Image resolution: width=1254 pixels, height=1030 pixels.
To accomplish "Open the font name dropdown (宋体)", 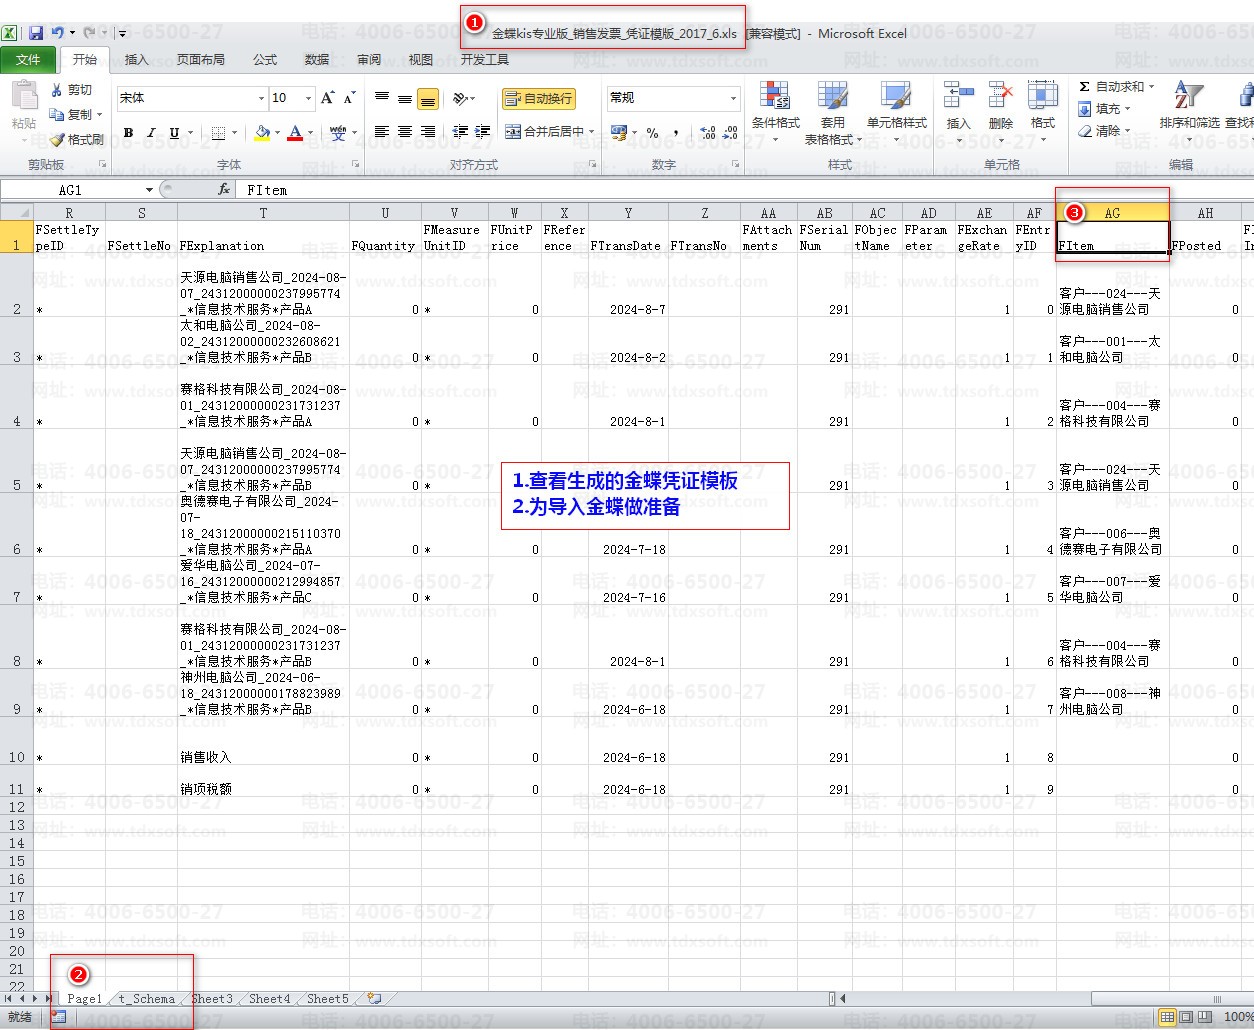I will pos(261,98).
